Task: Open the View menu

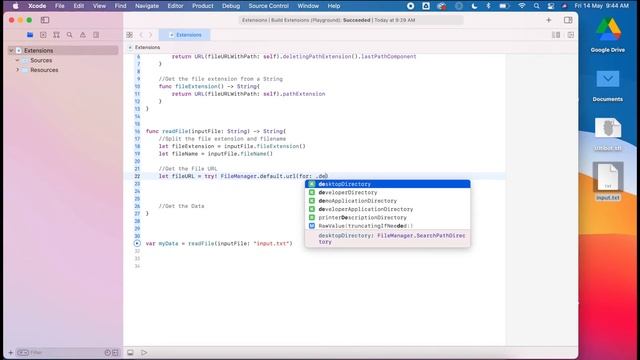Action: (99, 6)
